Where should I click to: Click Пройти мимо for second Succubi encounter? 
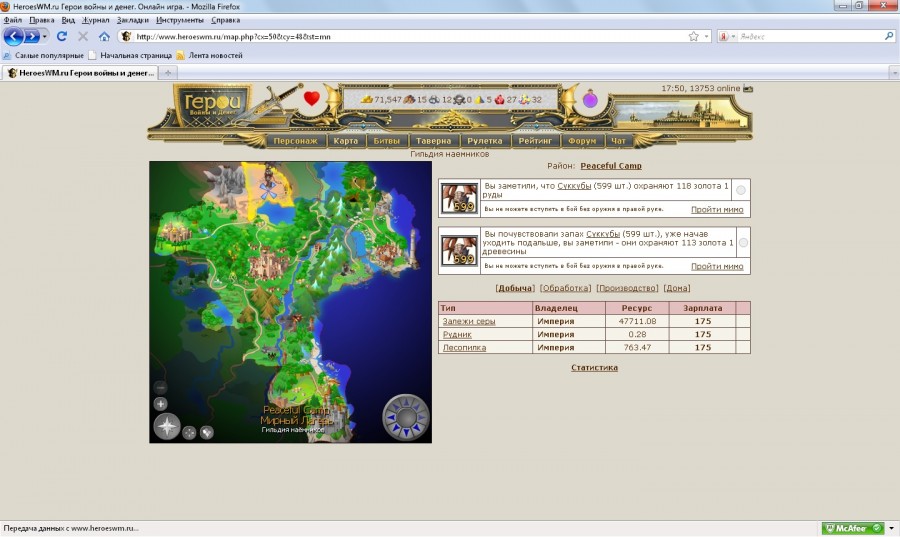pos(717,266)
